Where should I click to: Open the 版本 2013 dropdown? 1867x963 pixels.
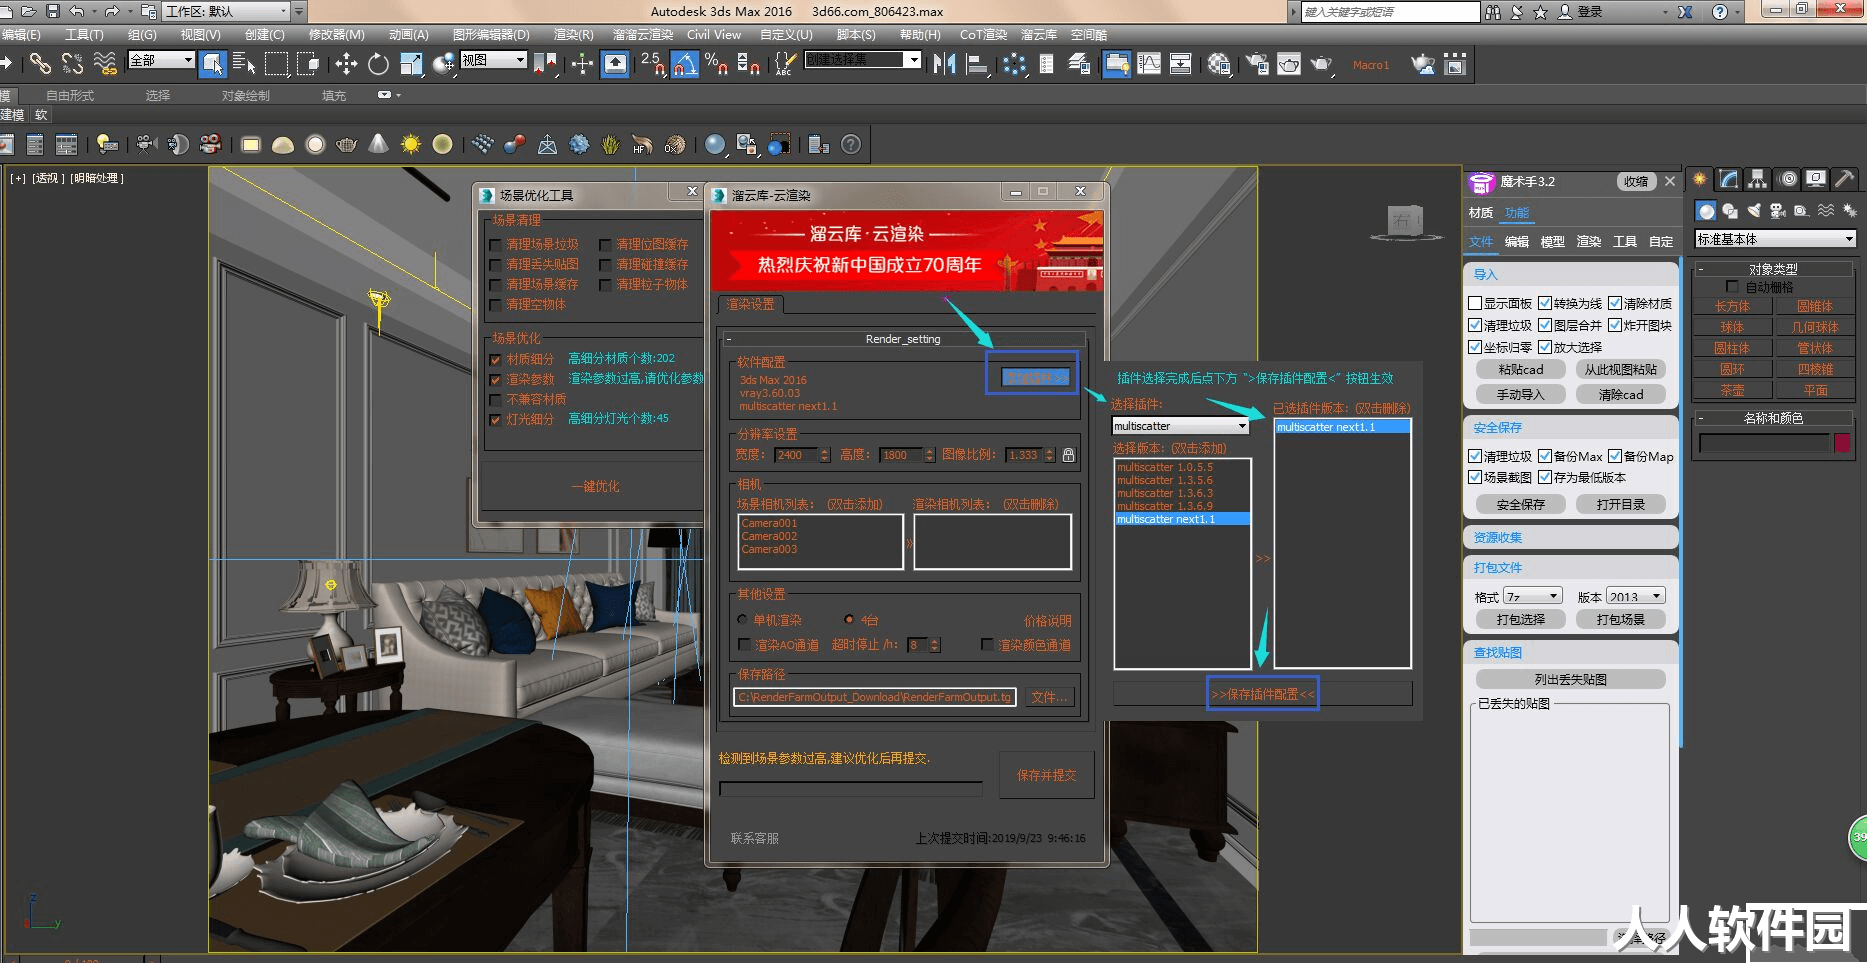tap(1636, 597)
